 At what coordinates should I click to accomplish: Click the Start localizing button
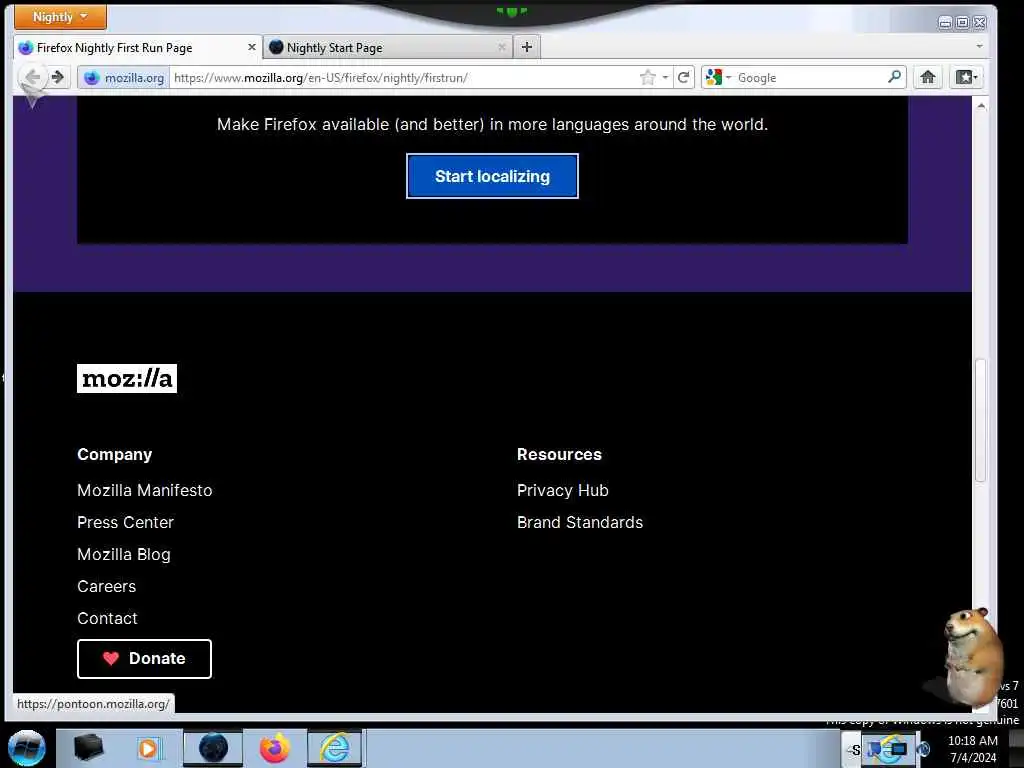point(492,176)
